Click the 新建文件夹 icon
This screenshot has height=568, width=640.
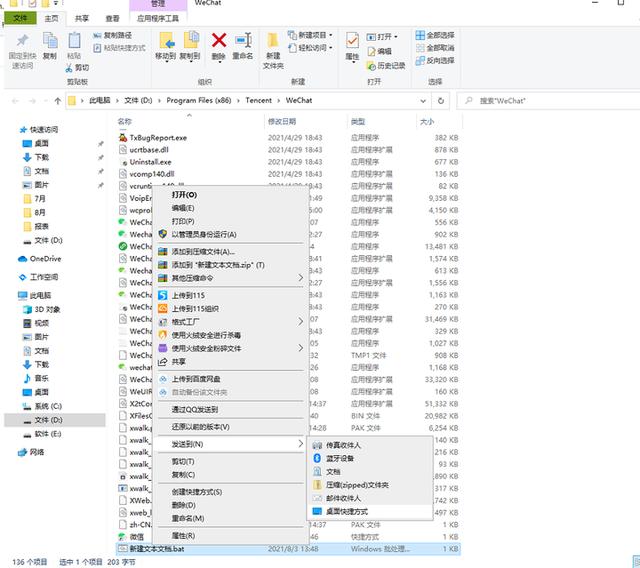click(x=273, y=40)
